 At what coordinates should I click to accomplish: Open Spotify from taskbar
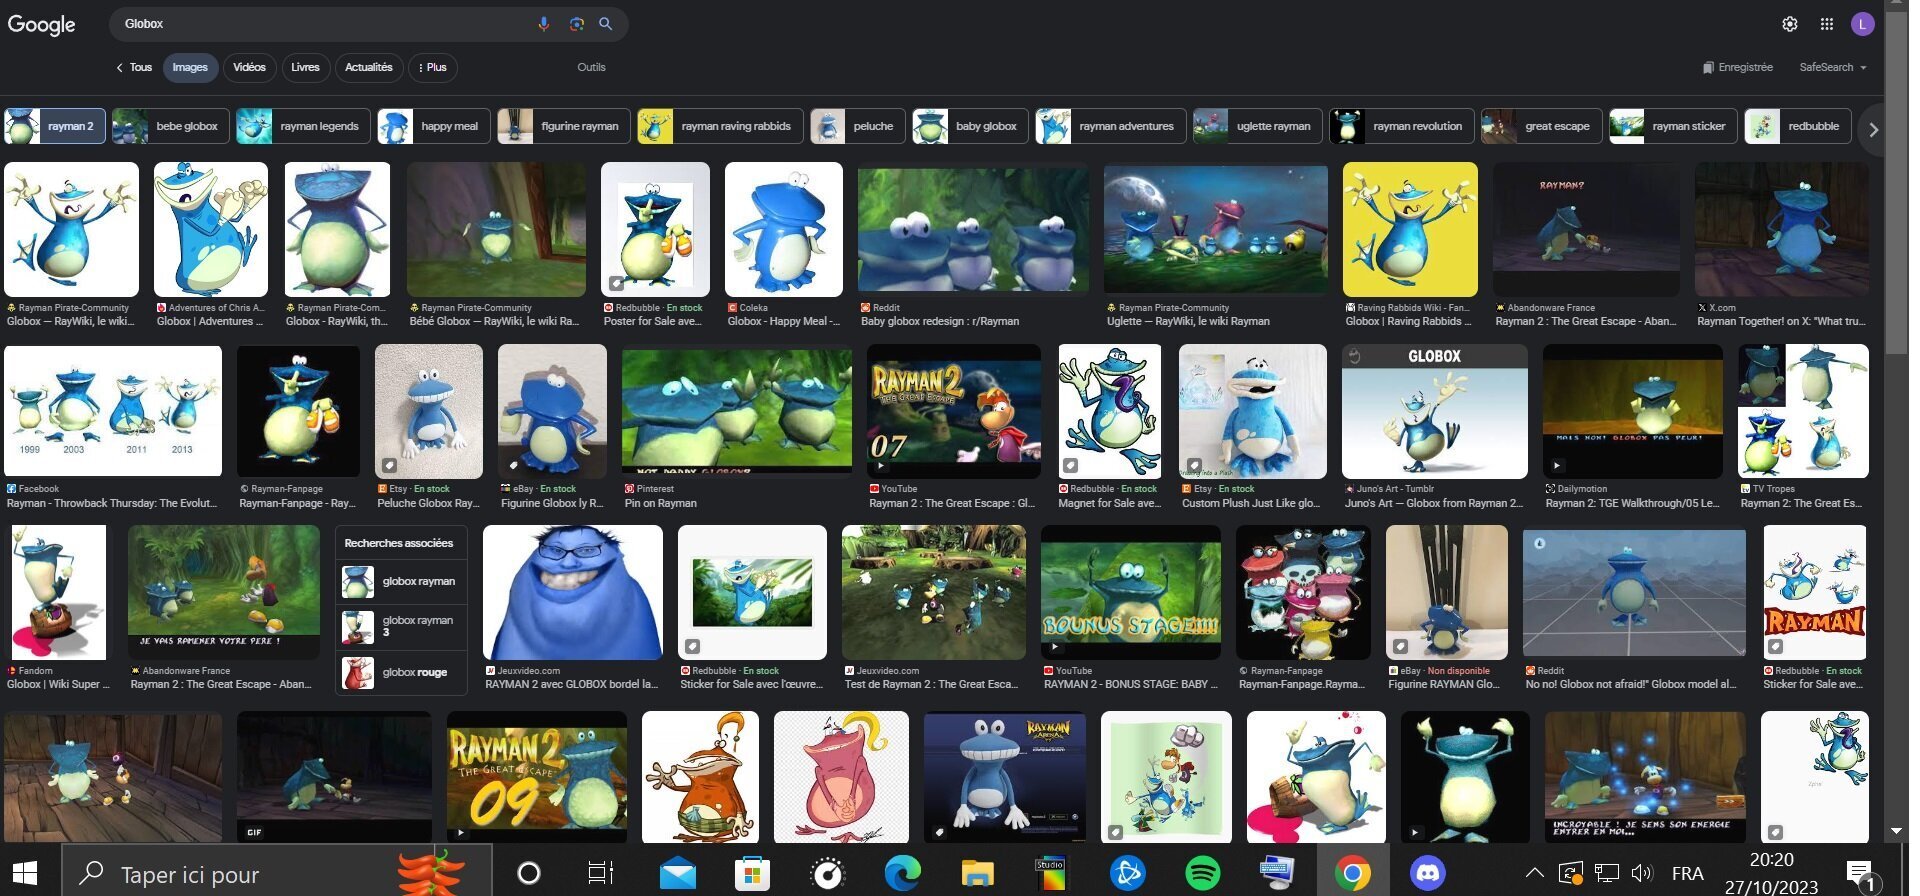[x=1202, y=873]
